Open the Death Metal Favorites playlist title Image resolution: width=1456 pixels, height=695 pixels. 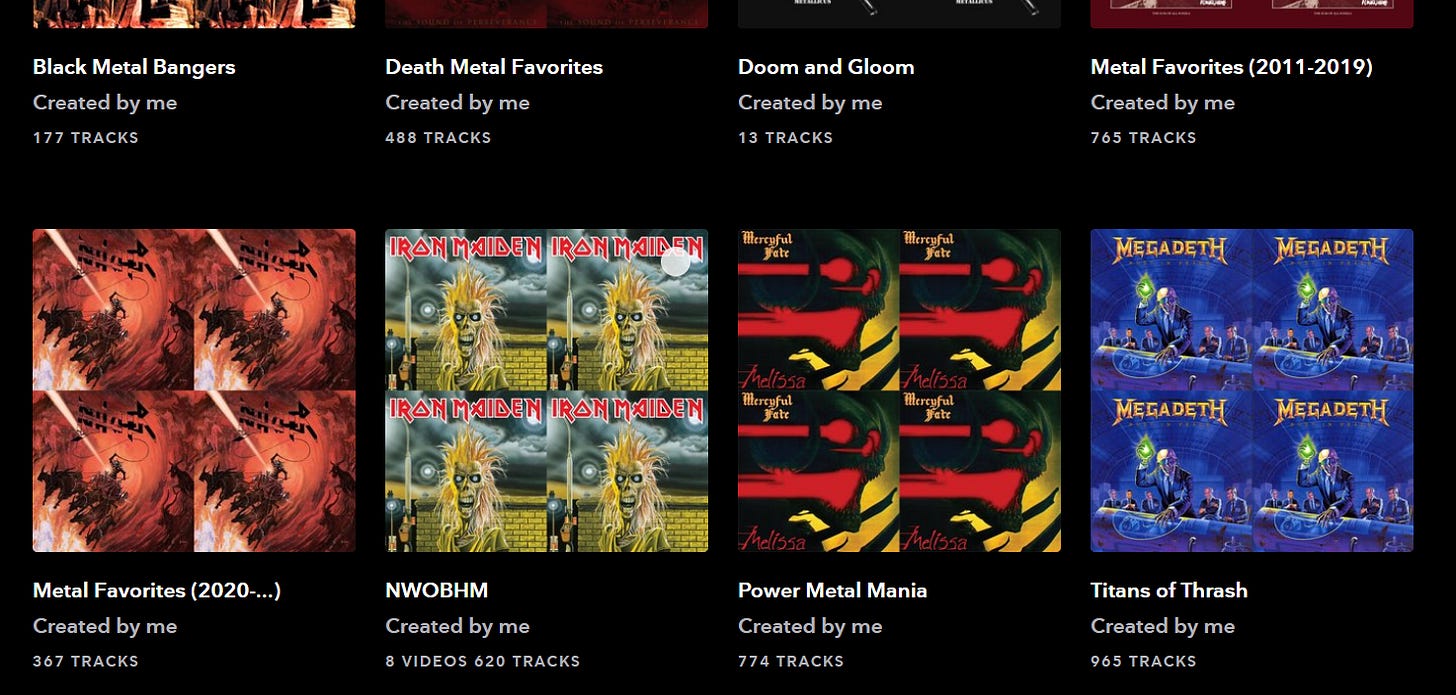click(x=494, y=67)
